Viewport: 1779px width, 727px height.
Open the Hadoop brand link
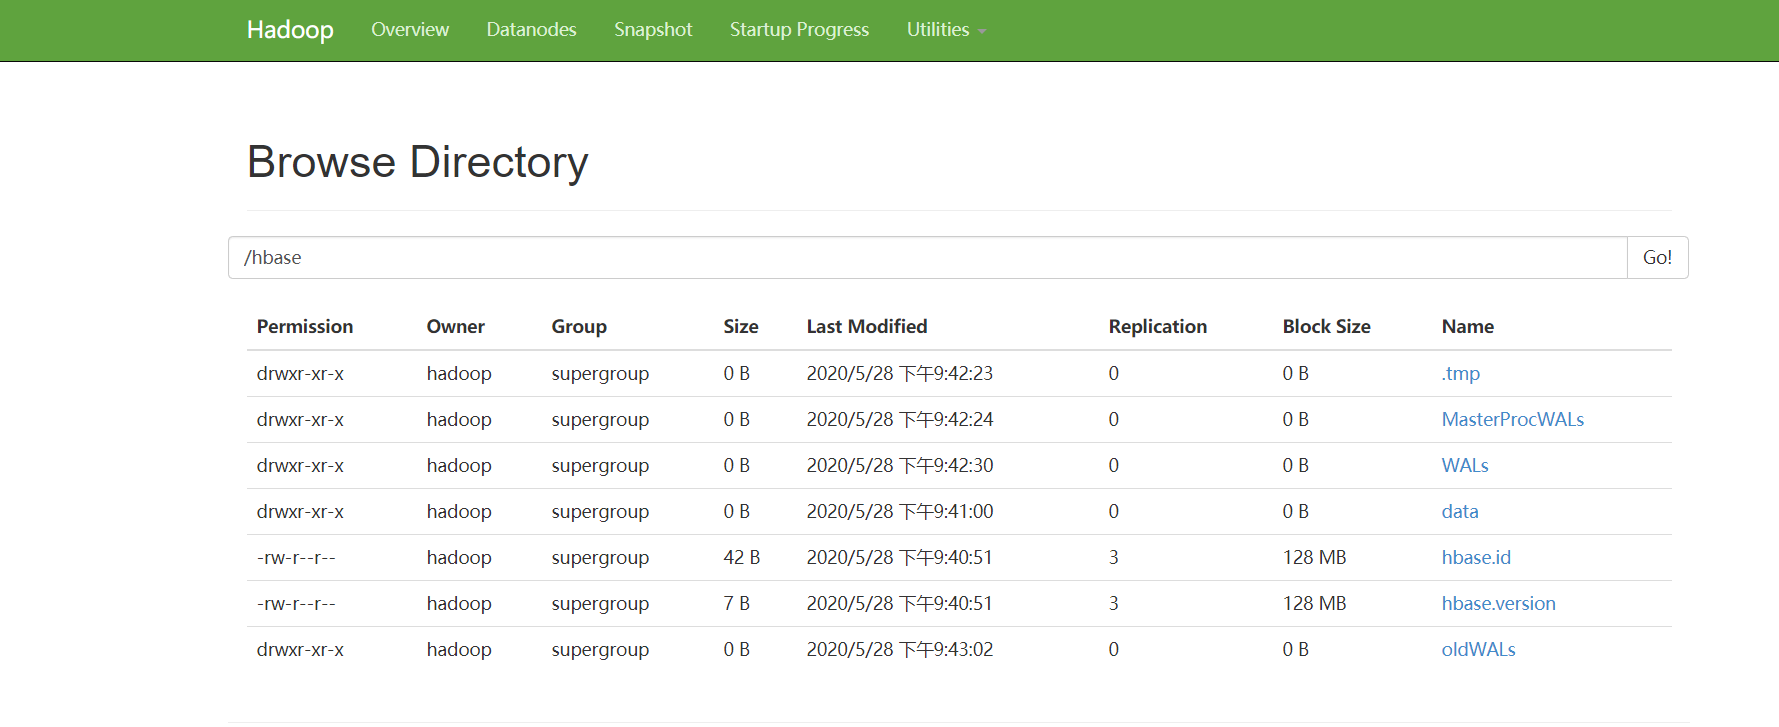coord(290,30)
